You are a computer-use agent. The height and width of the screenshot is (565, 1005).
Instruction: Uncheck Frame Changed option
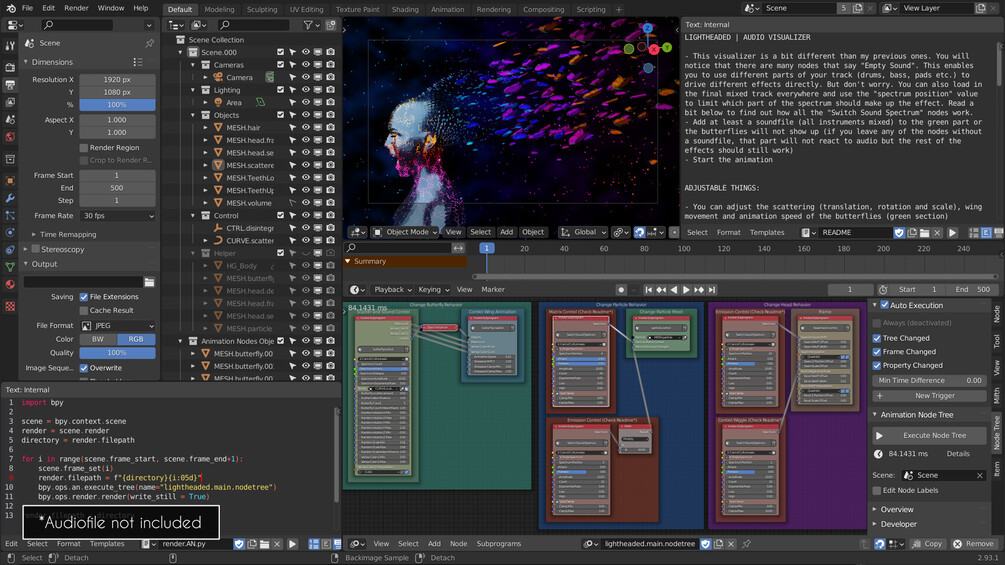pos(877,352)
